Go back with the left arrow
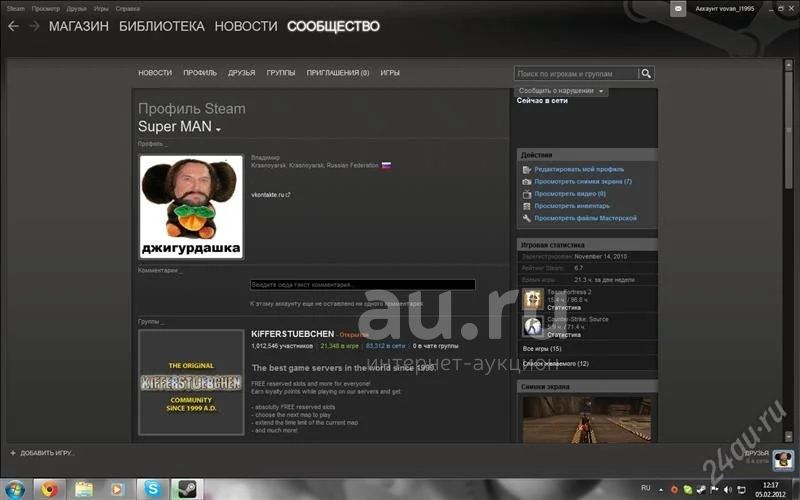The image size is (800, 500). click(x=13, y=26)
